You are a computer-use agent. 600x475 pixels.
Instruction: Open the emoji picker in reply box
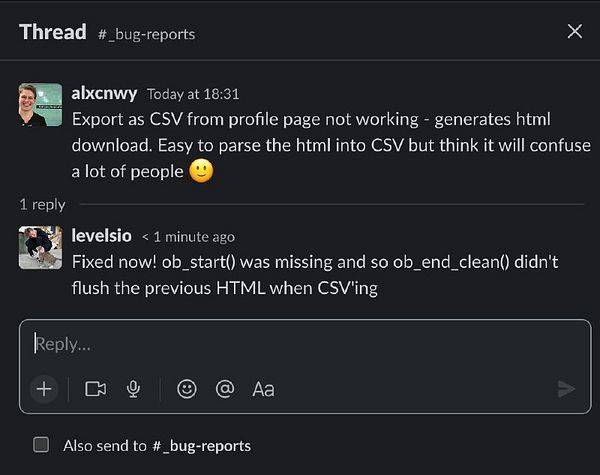coord(187,389)
